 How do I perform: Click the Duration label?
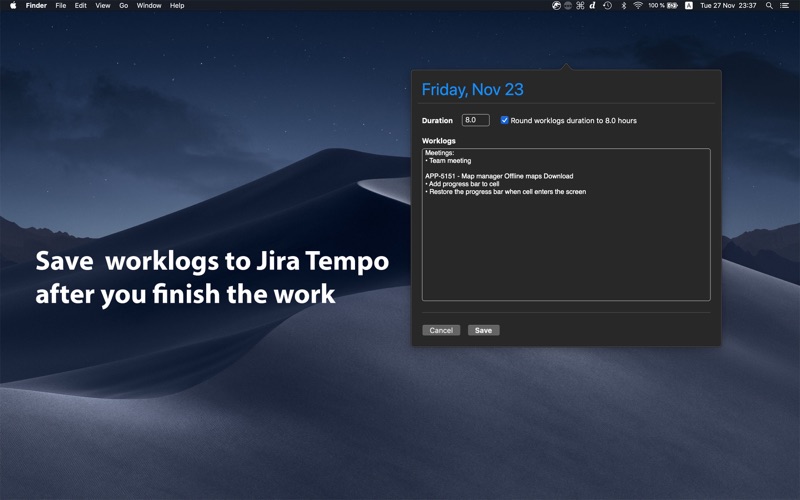click(437, 121)
